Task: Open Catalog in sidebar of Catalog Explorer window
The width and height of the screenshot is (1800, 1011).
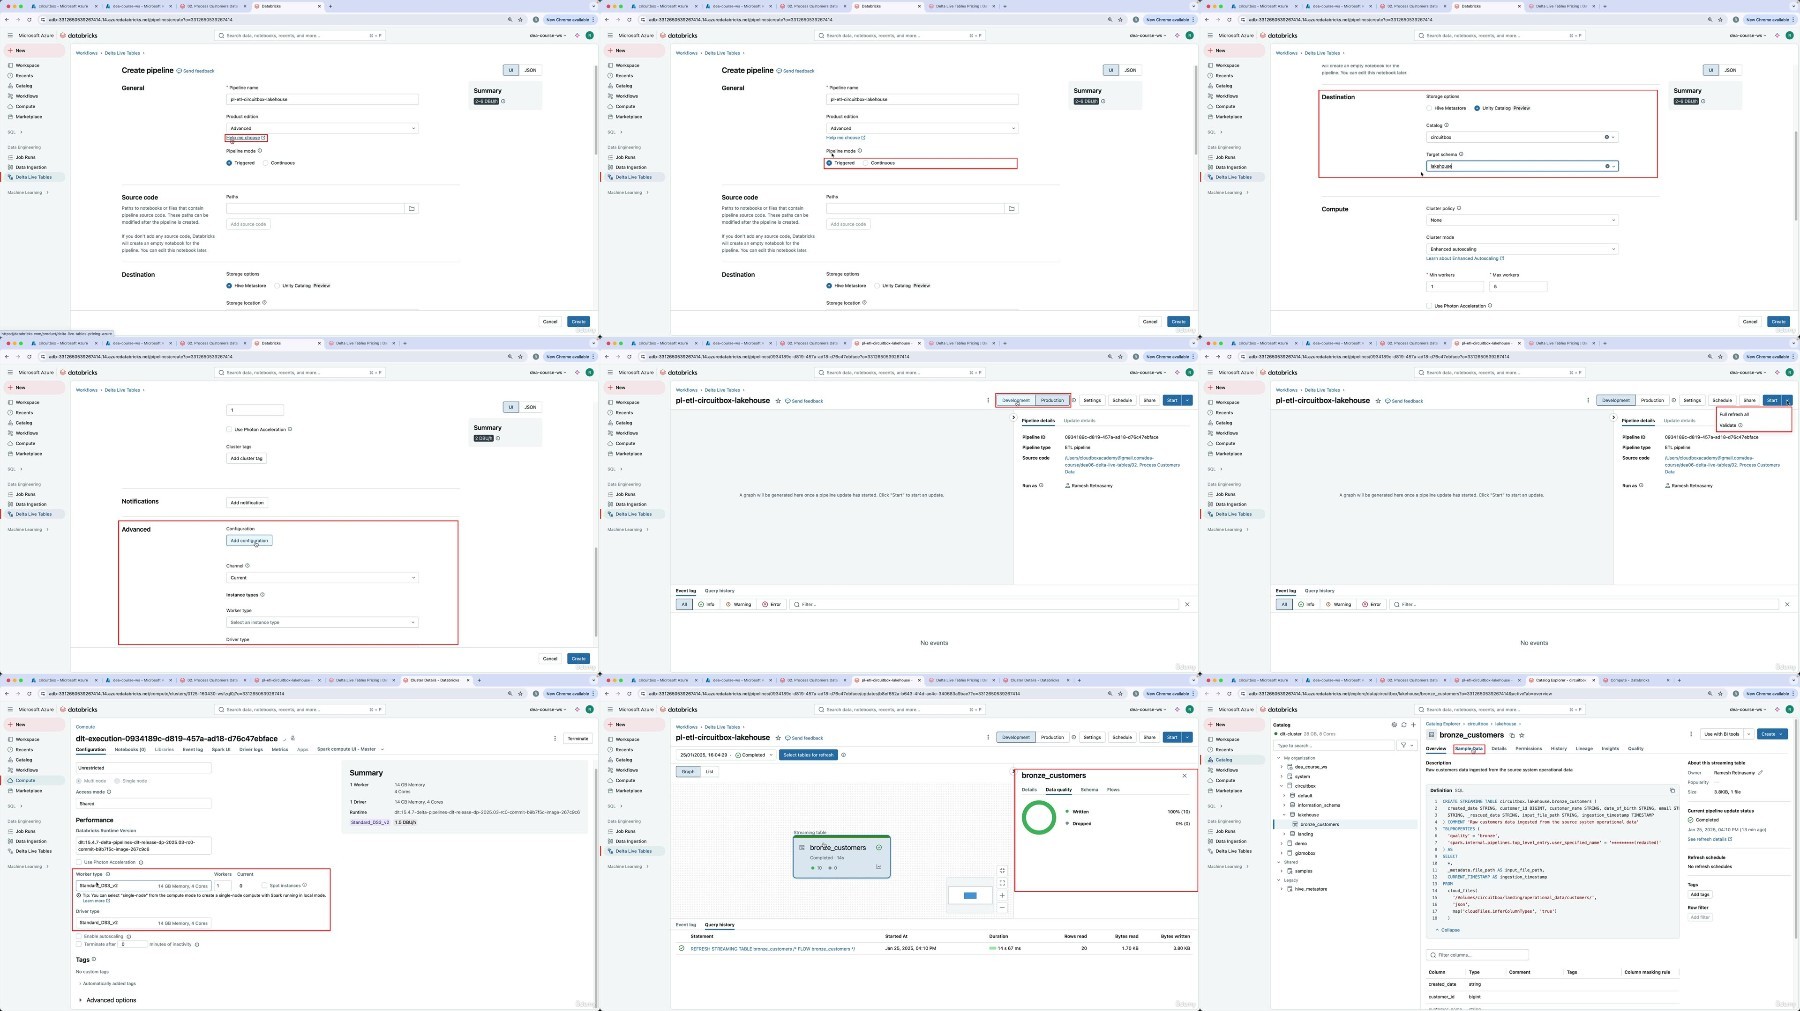Action: click(x=1224, y=759)
